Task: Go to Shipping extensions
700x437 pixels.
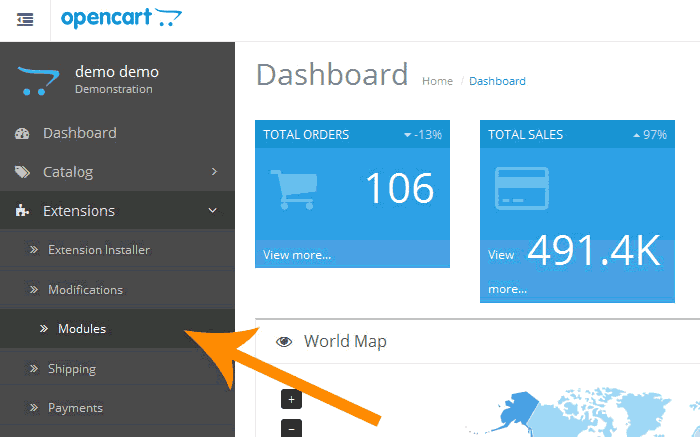Action: [117, 369]
